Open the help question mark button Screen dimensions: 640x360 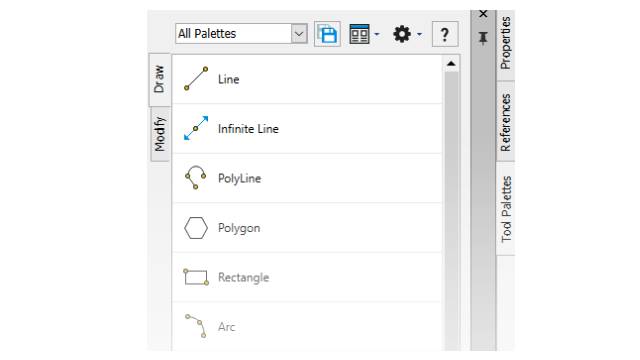pos(445,34)
